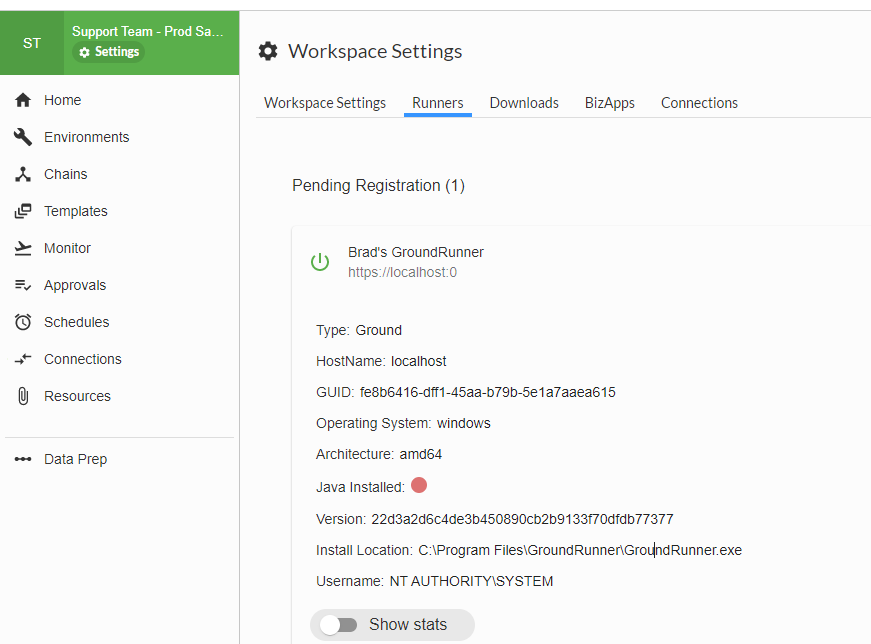Click the https://localhost:0 runner link
This screenshot has height=644, width=871.
[402, 272]
